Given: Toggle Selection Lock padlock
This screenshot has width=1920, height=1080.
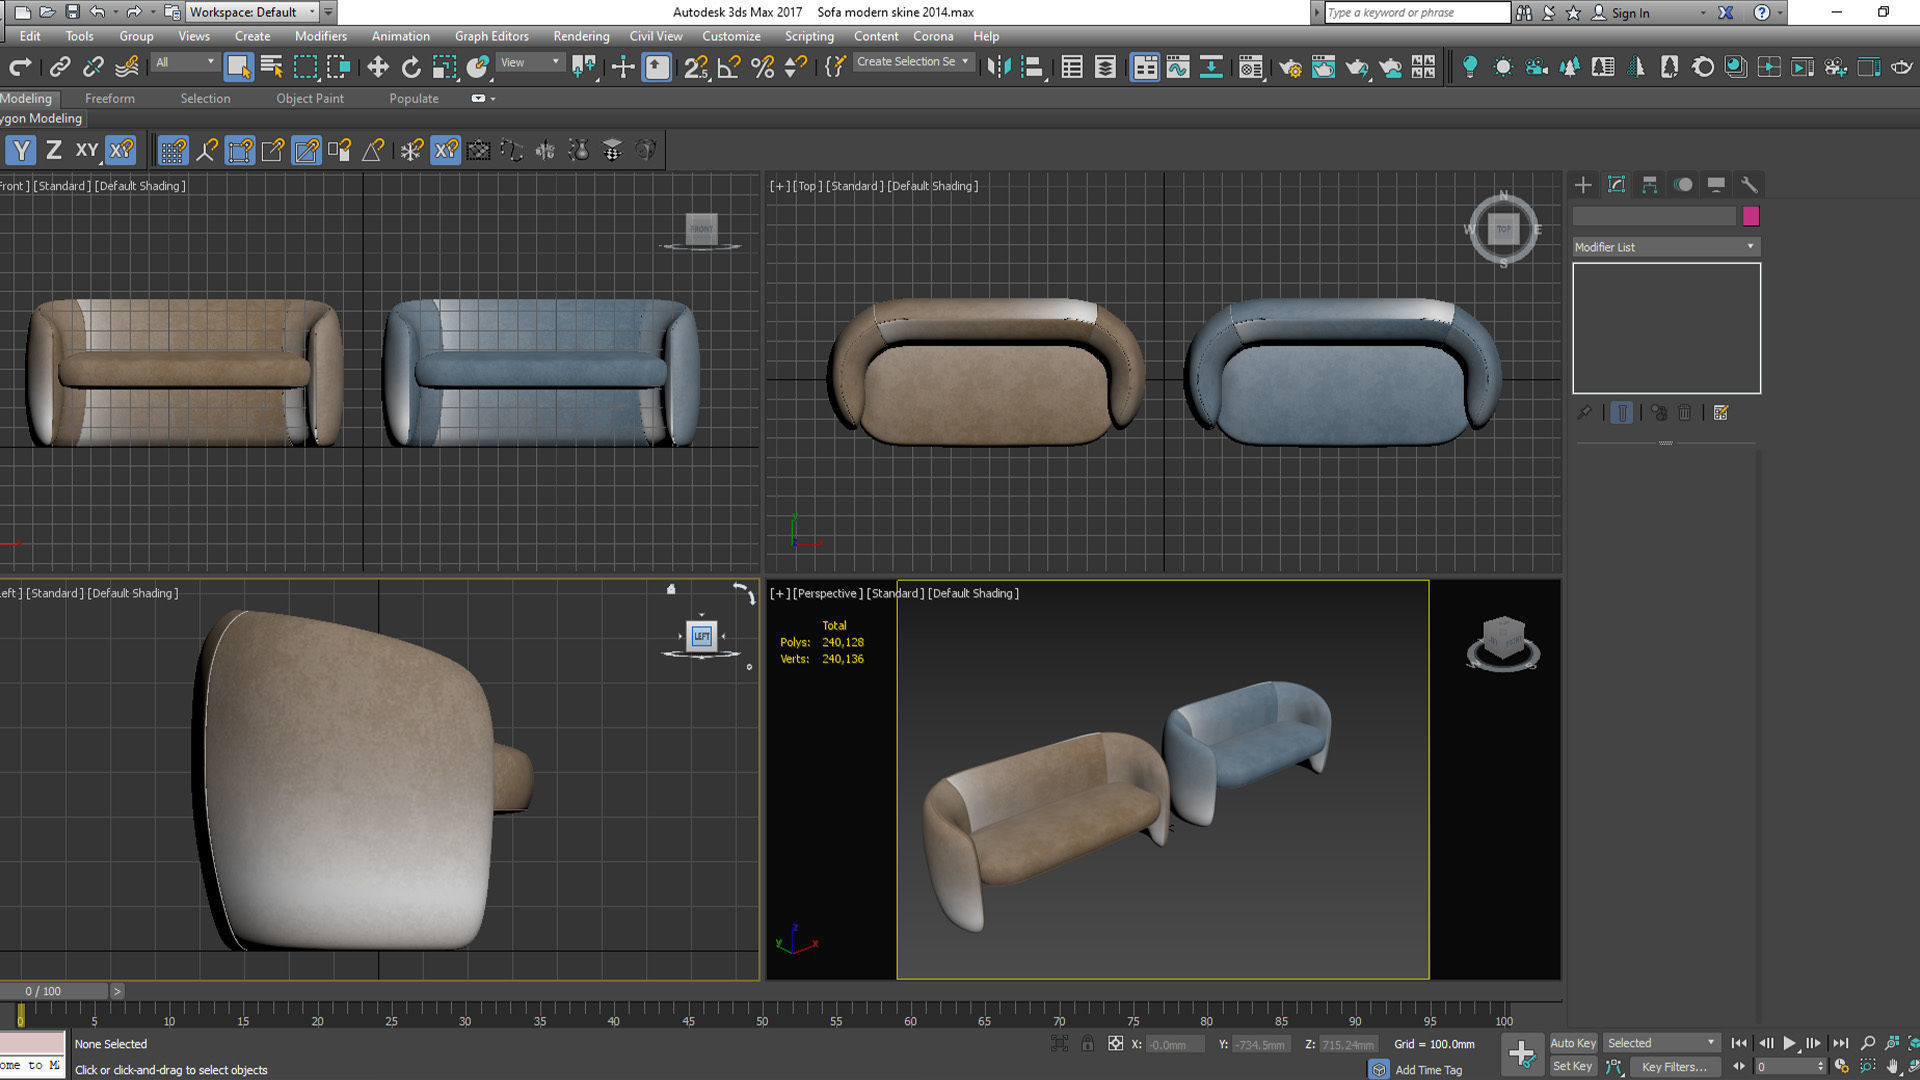Looking at the screenshot, I should (1087, 1044).
